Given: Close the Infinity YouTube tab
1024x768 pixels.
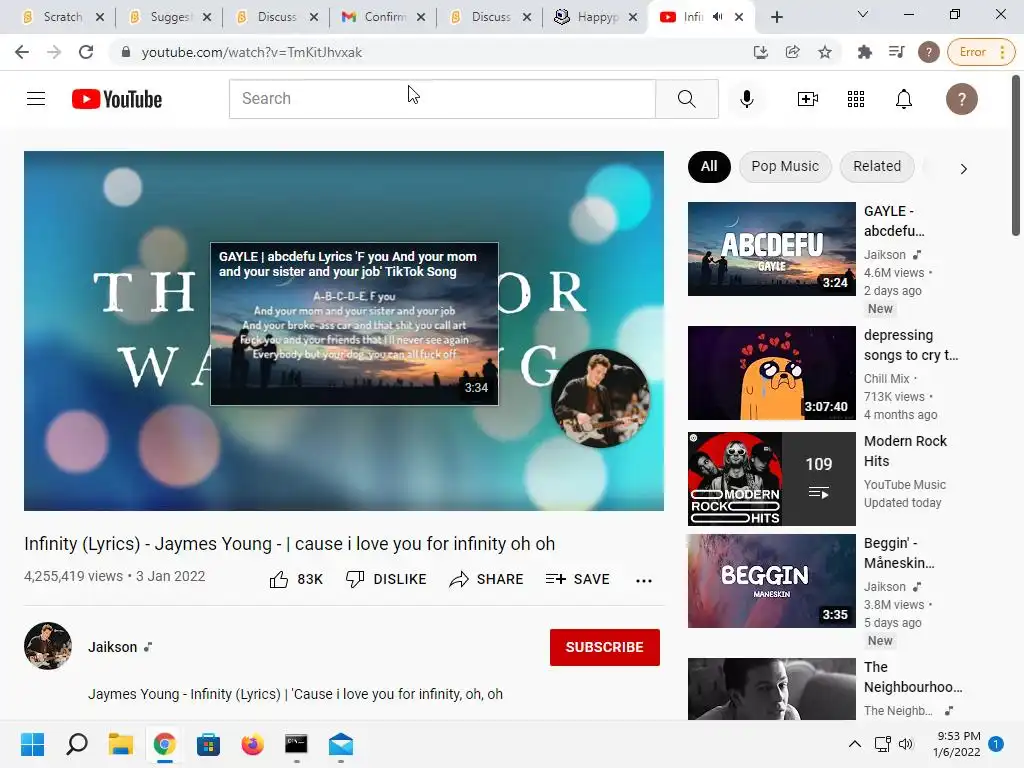Looking at the screenshot, I should click(x=739, y=17).
